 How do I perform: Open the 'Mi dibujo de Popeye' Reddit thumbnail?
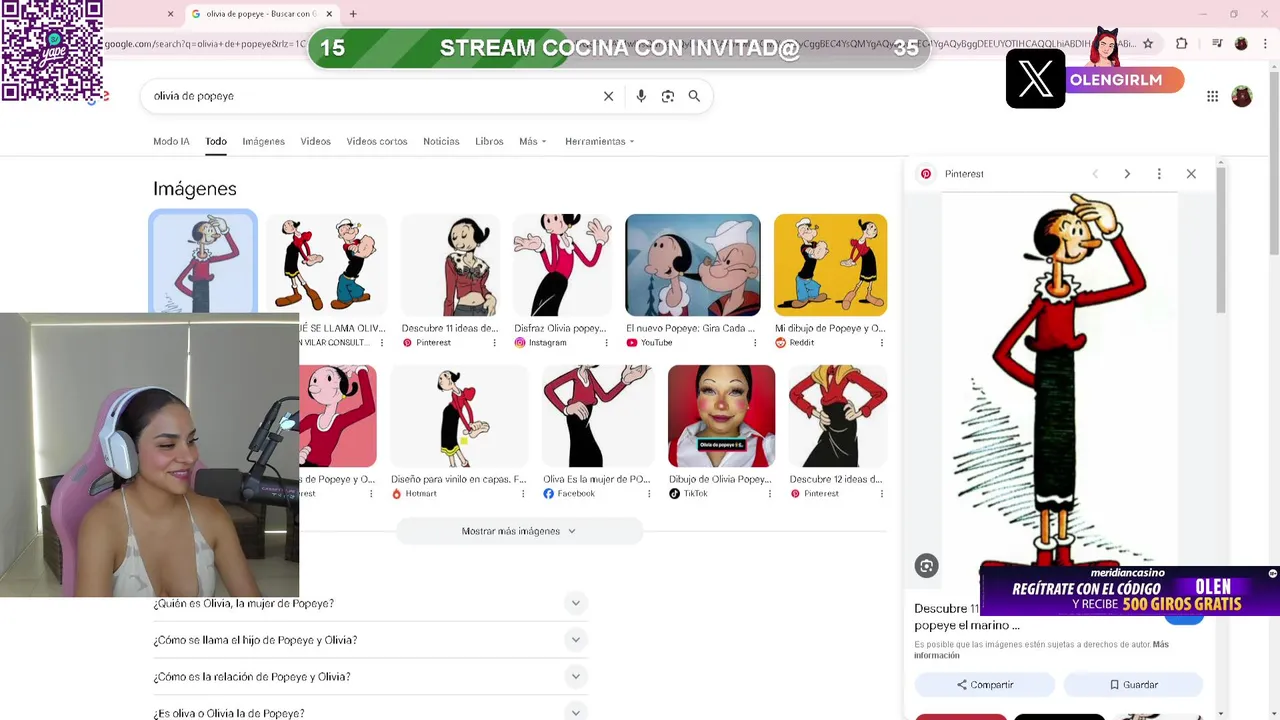click(830, 265)
